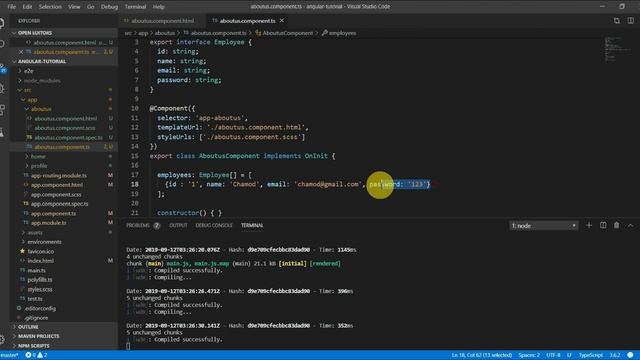Open favicon.ico in explorer
Viewport: 640px width, 360px height.
tap(40, 251)
